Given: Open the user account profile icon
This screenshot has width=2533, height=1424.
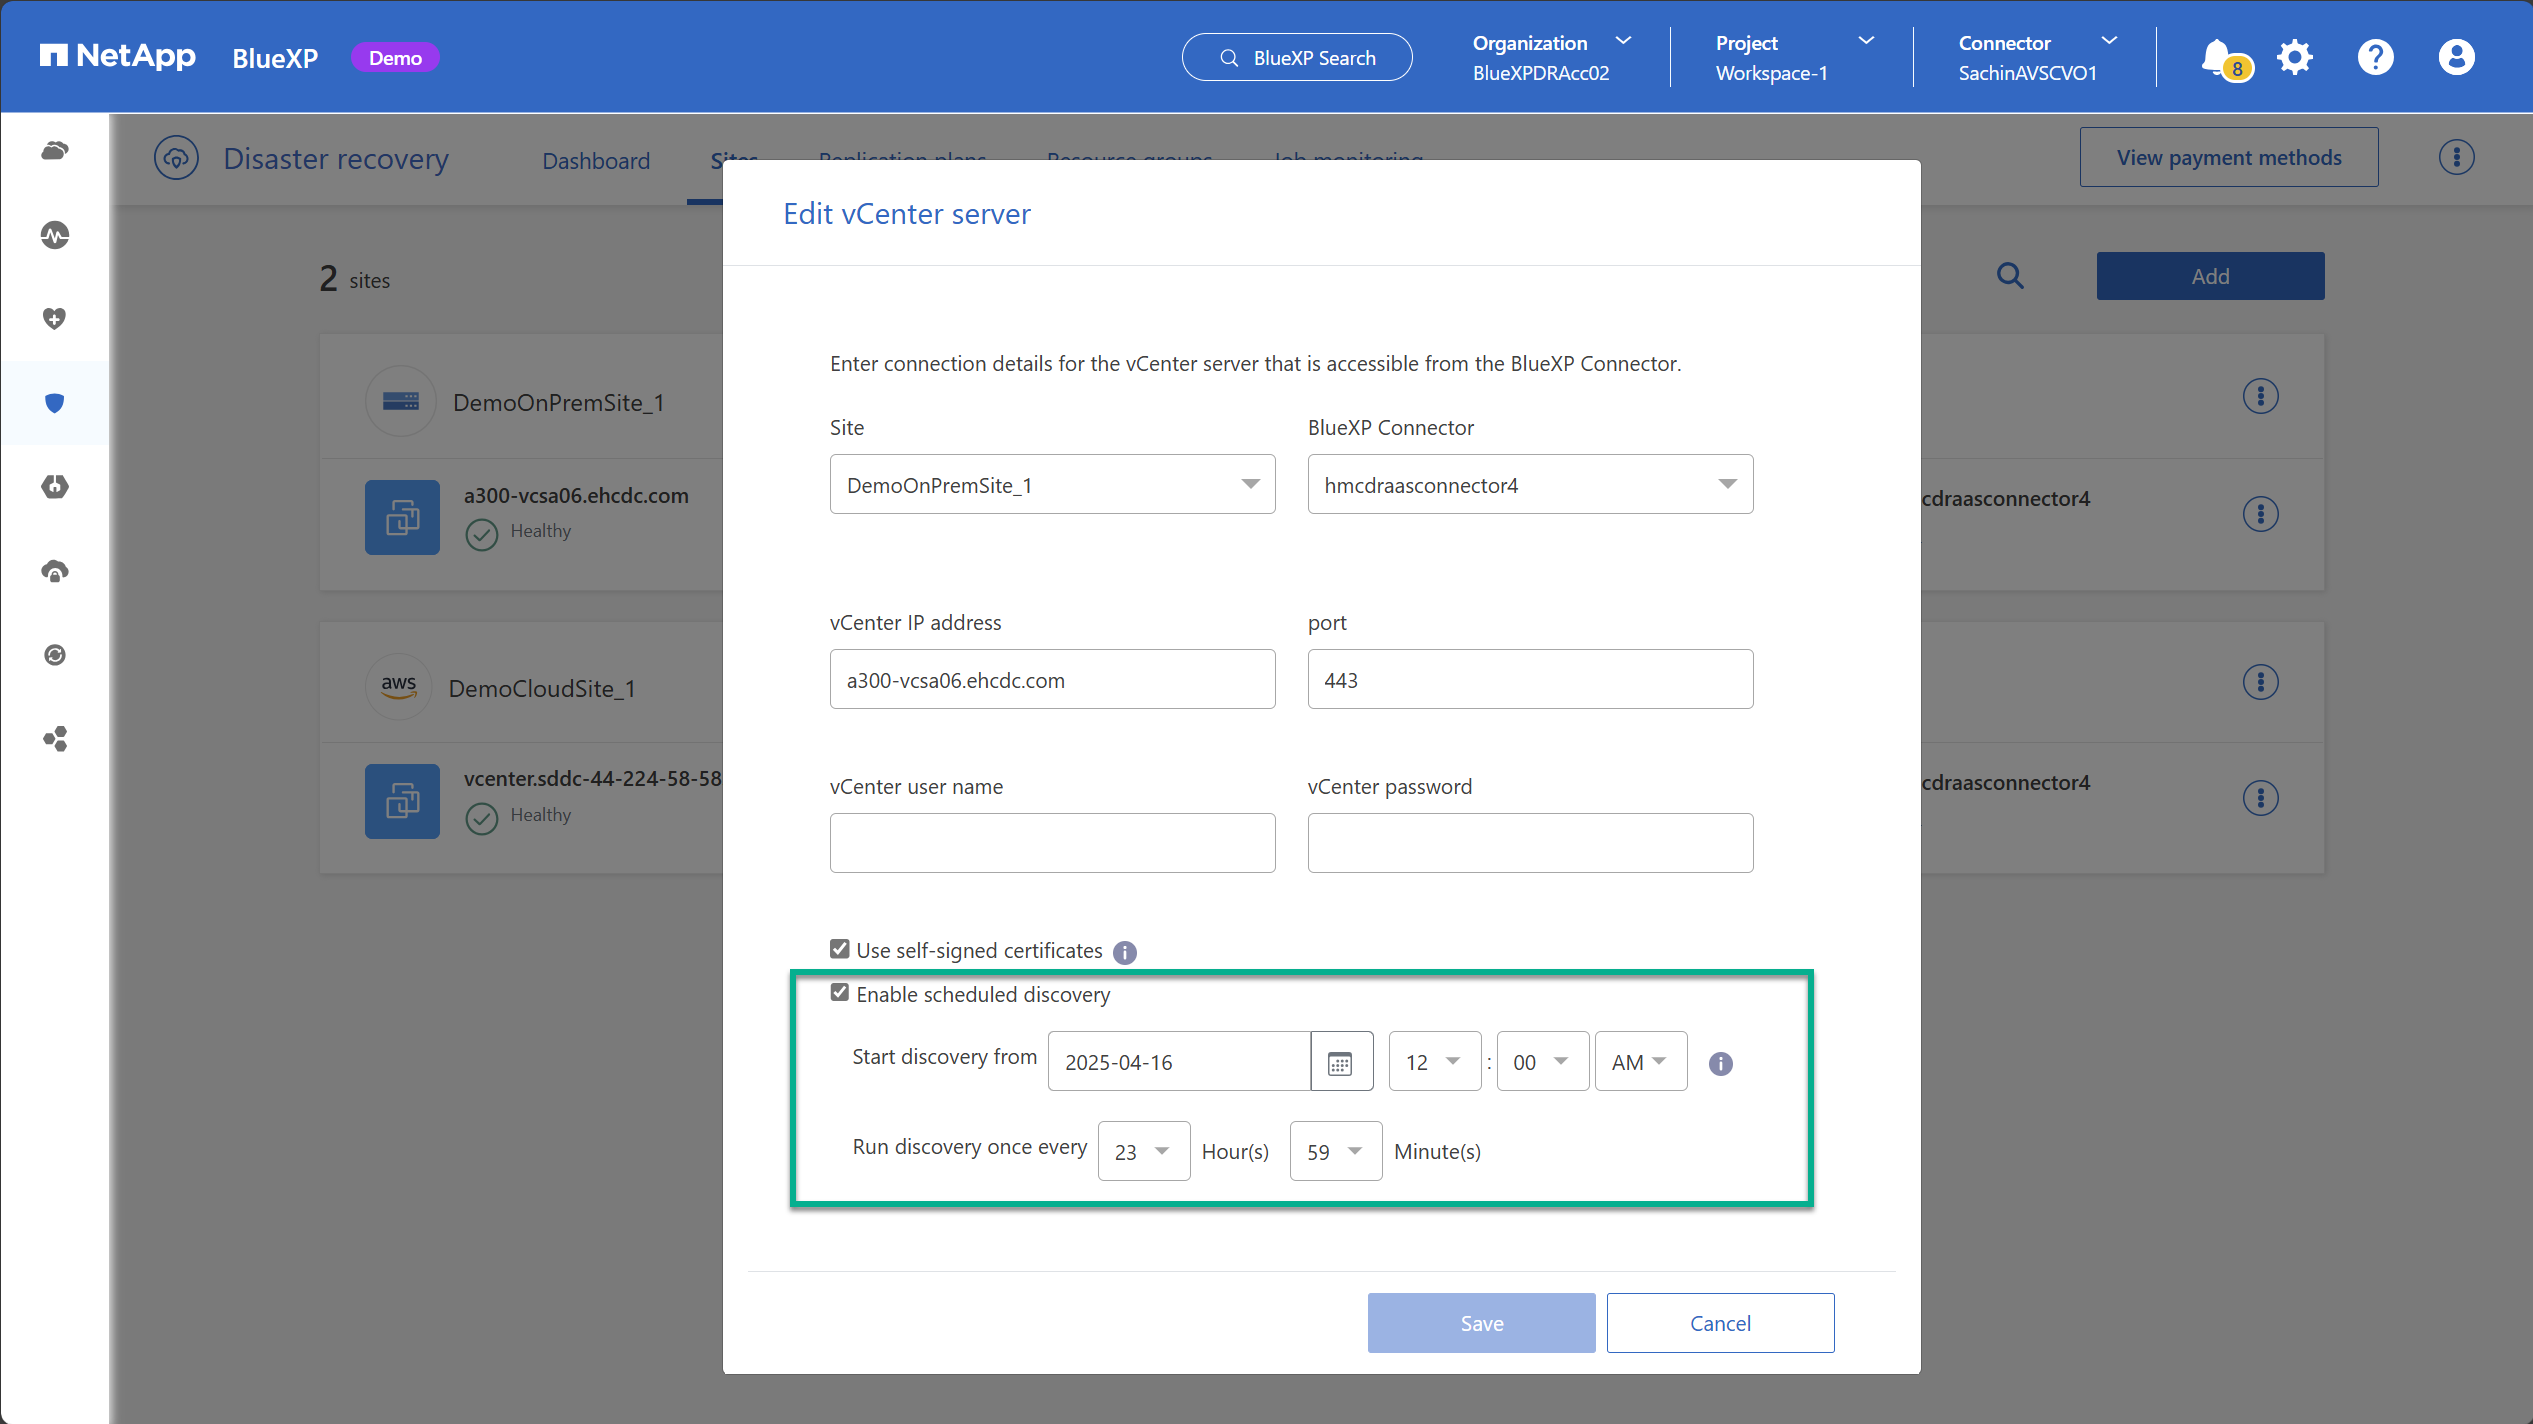Looking at the screenshot, I should point(2456,57).
